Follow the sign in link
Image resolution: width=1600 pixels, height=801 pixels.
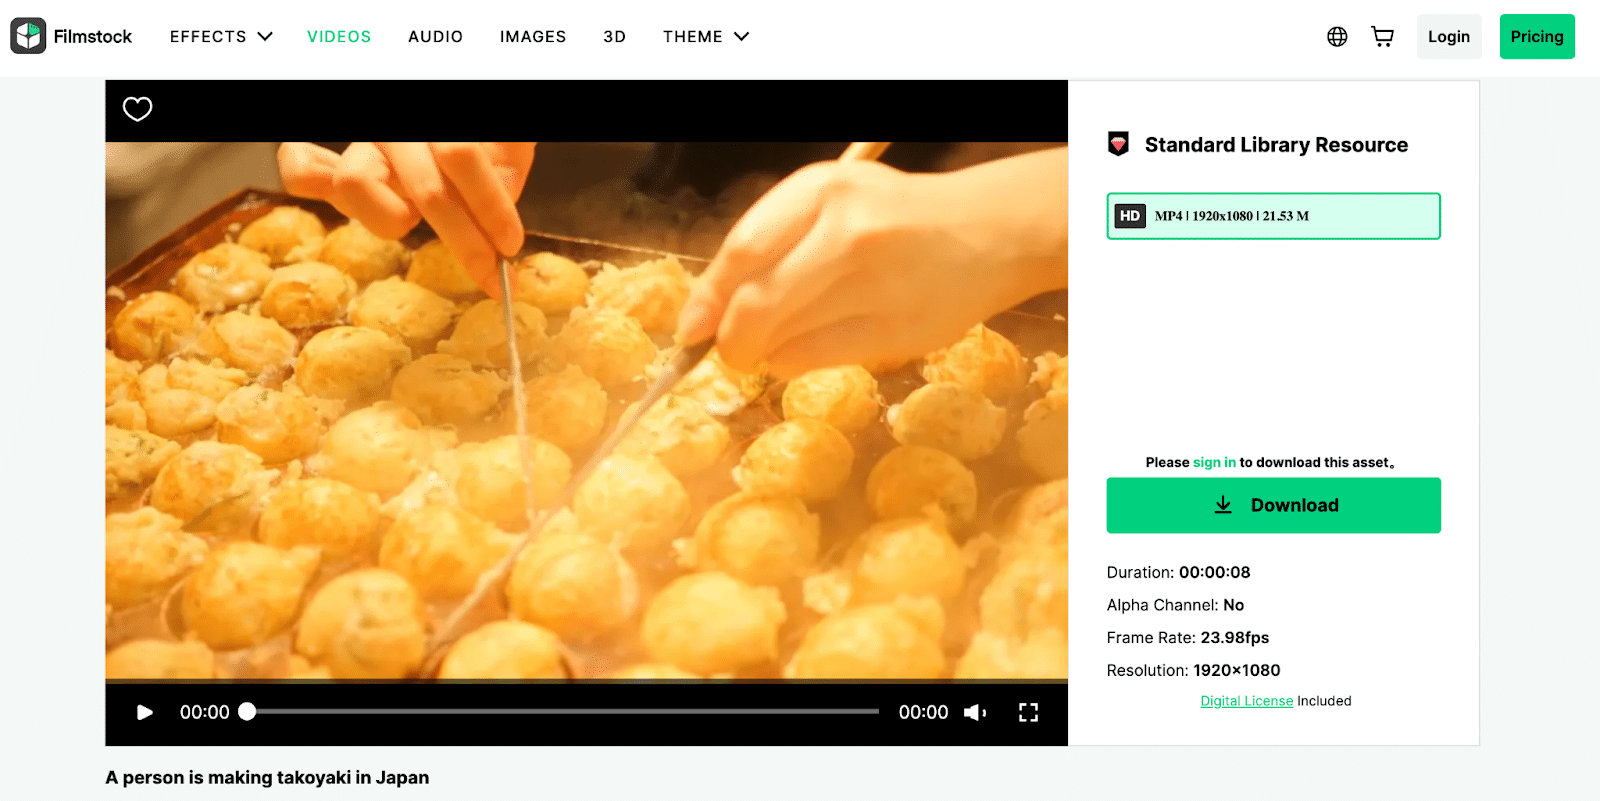1214,462
